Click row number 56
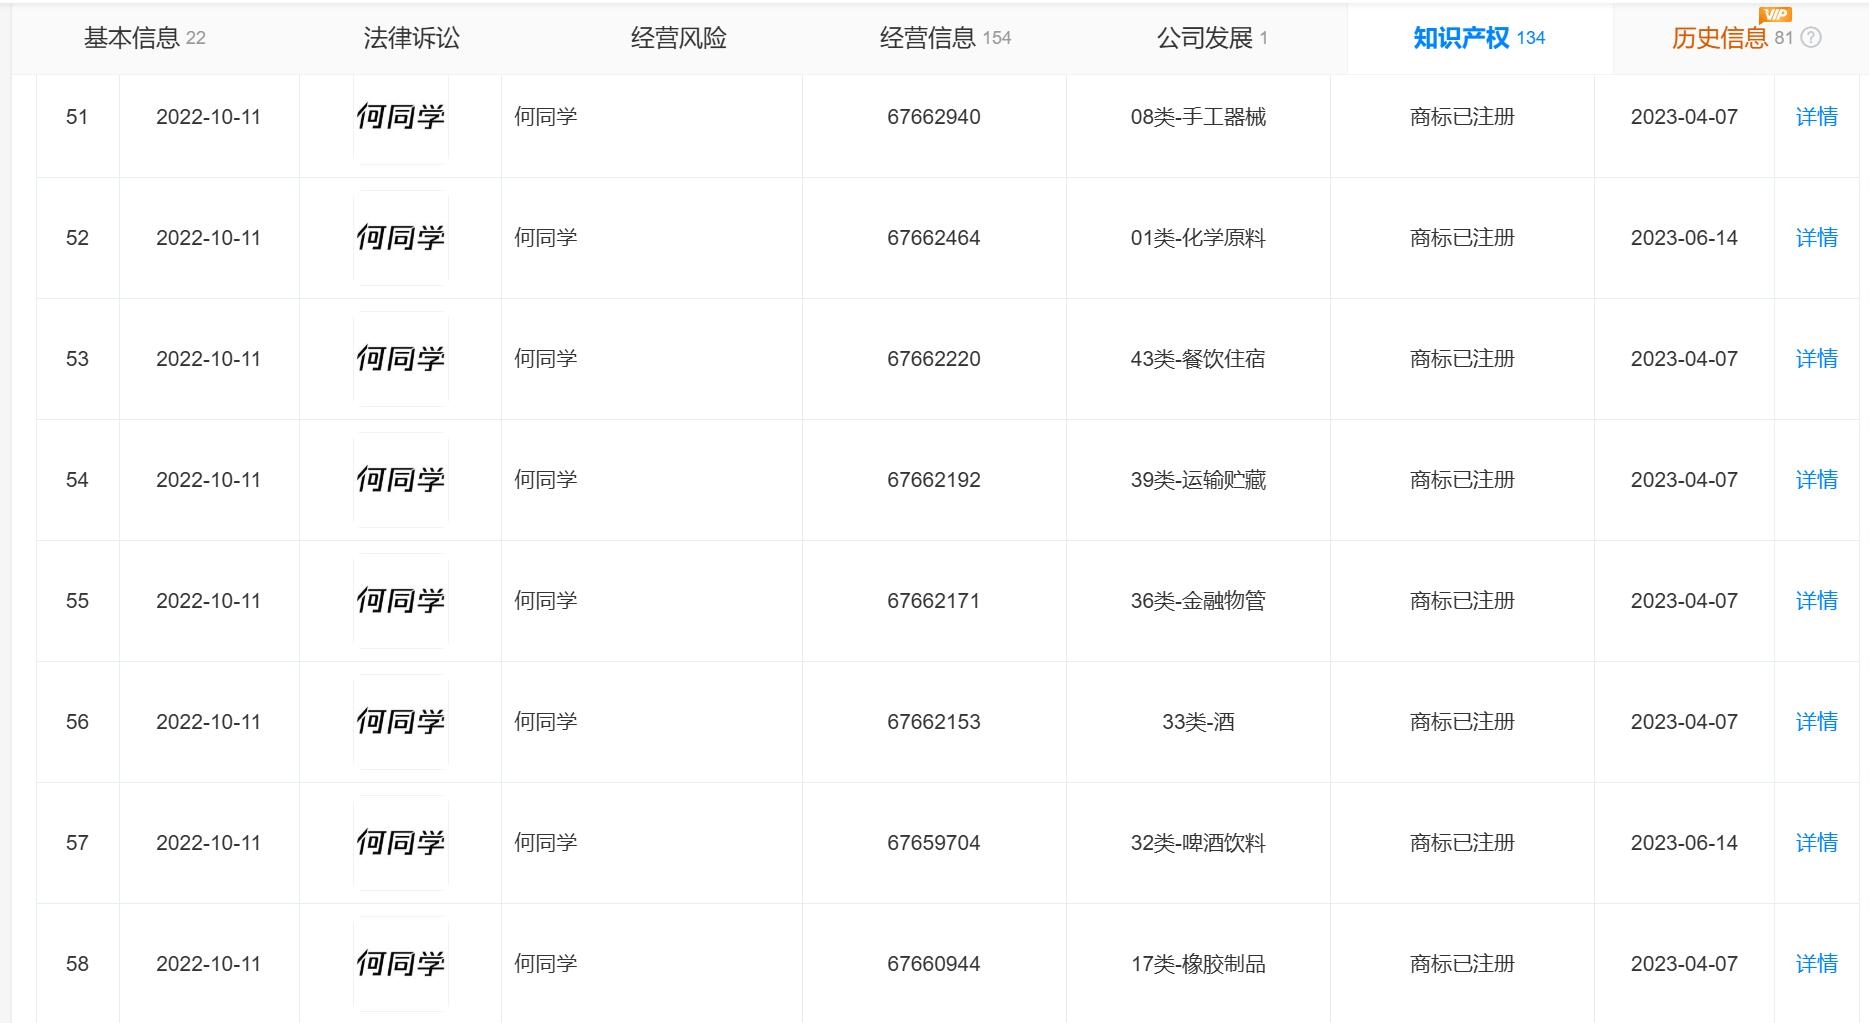1869x1023 pixels. [77, 722]
